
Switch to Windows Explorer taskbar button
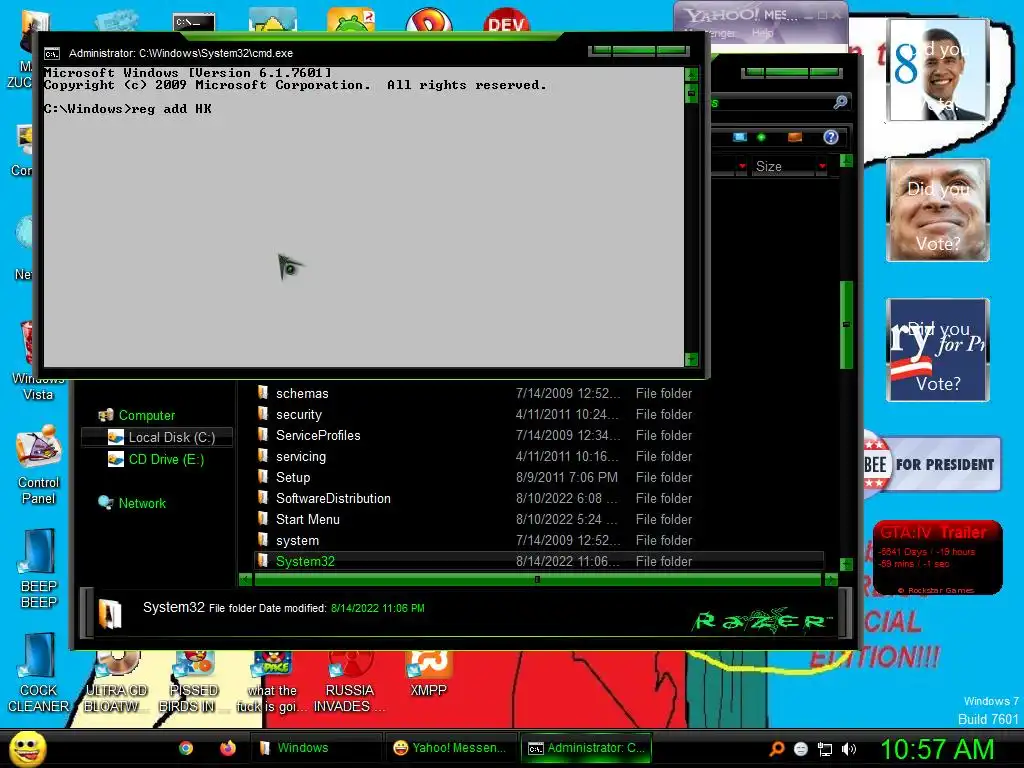tap(316, 748)
